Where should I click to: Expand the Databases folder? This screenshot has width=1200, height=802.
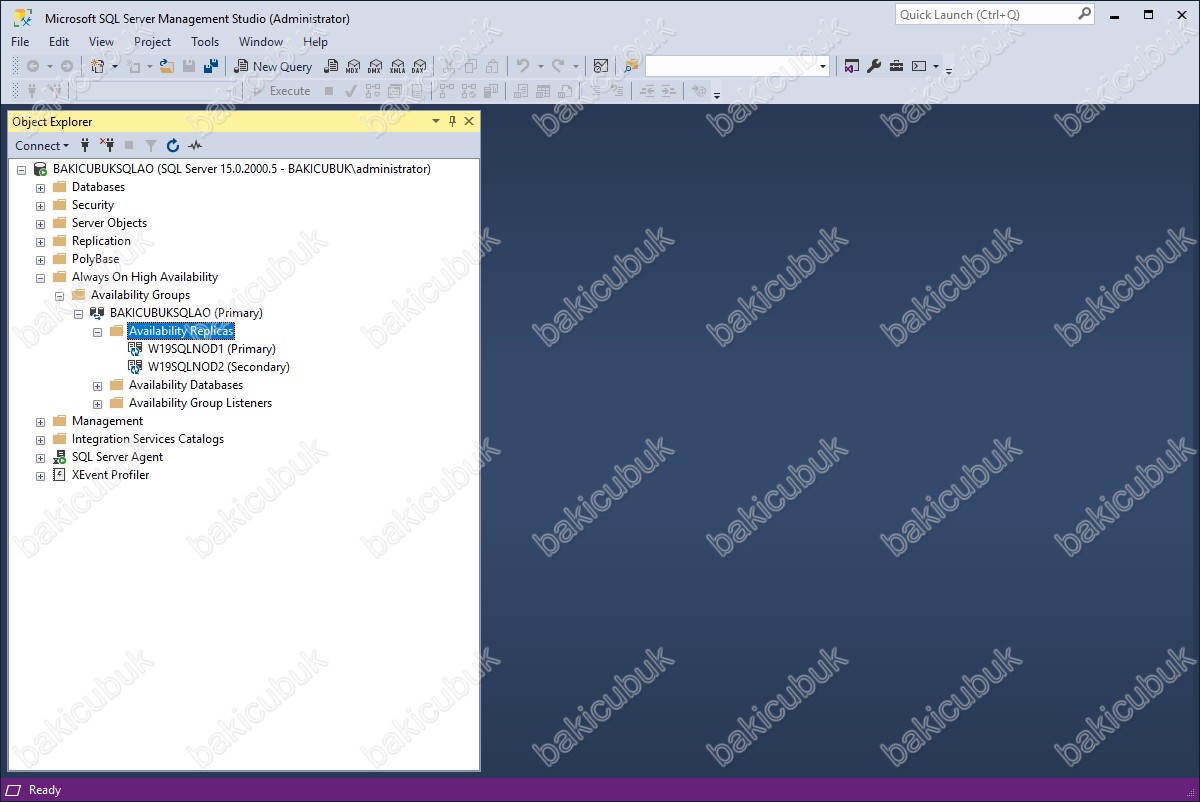click(41, 188)
